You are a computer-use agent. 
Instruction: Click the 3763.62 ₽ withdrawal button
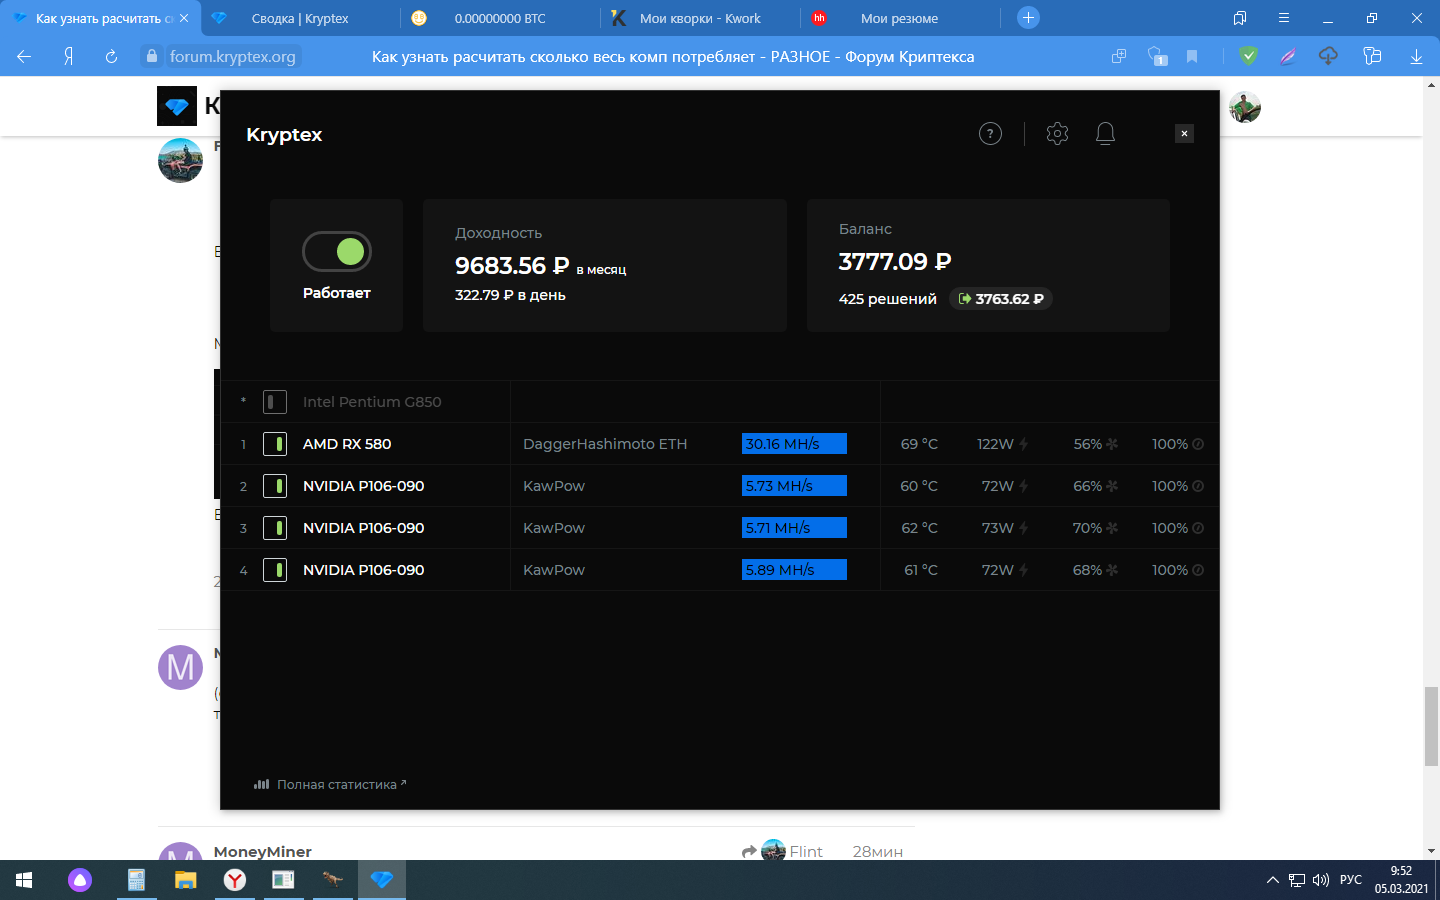(1000, 299)
